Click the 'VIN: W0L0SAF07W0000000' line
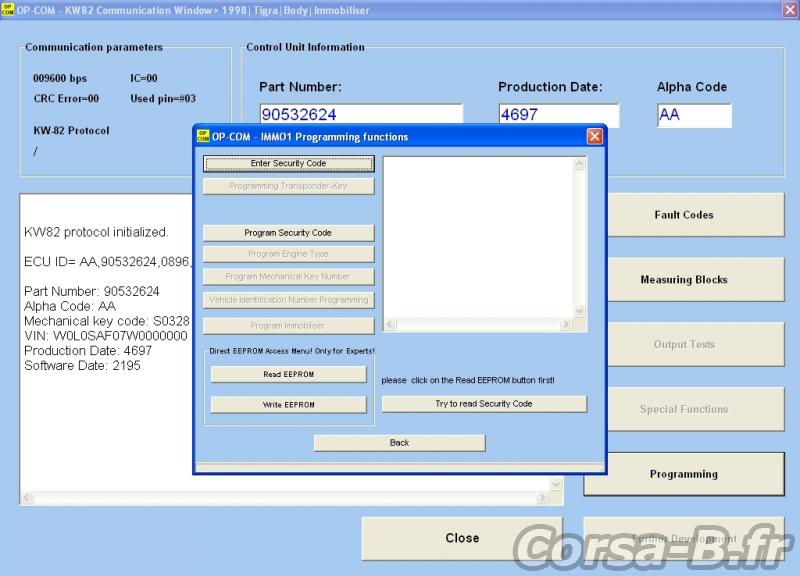800x576 pixels. tap(106, 336)
